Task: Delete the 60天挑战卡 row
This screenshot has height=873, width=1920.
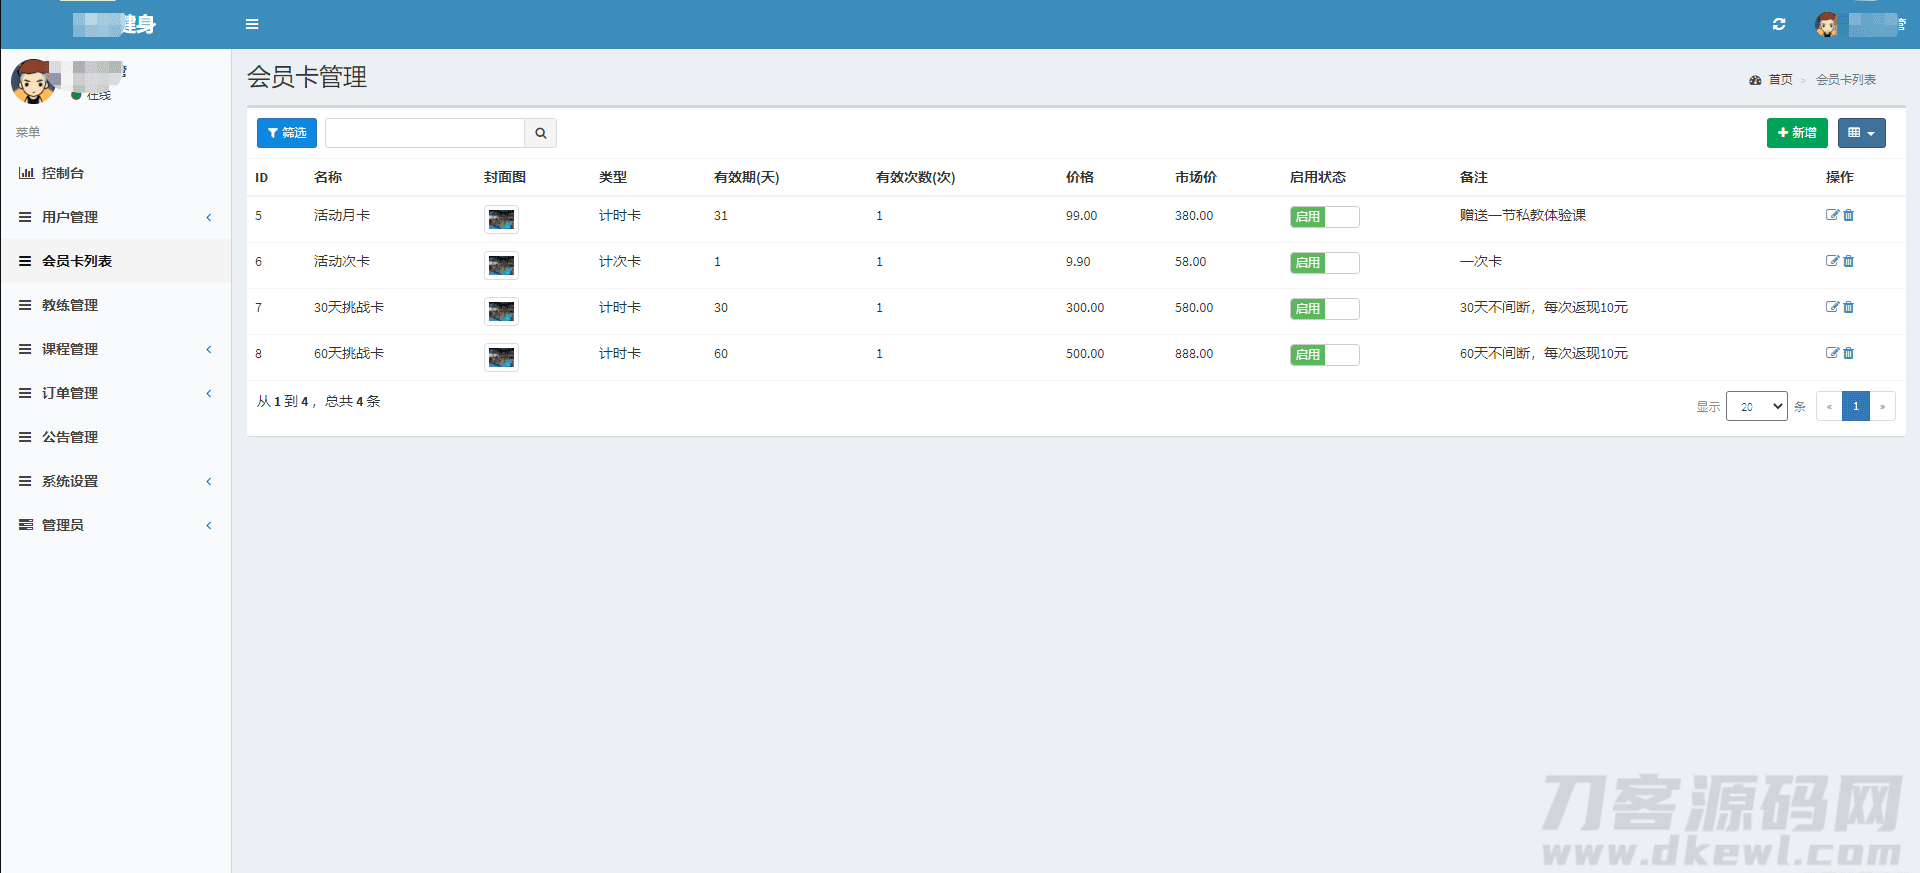Action: (x=1849, y=353)
